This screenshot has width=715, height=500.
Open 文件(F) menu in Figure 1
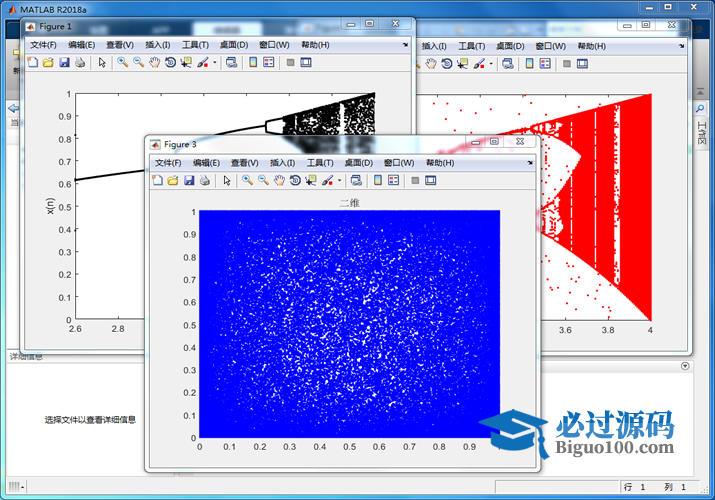pyautogui.click(x=43, y=45)
